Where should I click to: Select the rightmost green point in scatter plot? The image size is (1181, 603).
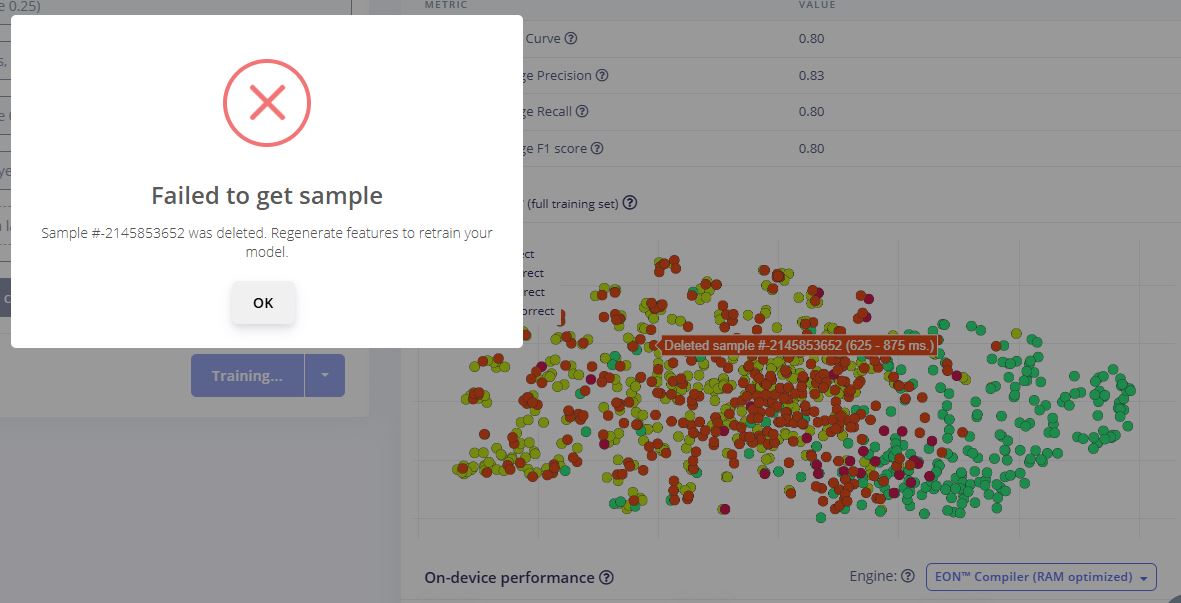pyautogui.click(x=1129, y=389)
